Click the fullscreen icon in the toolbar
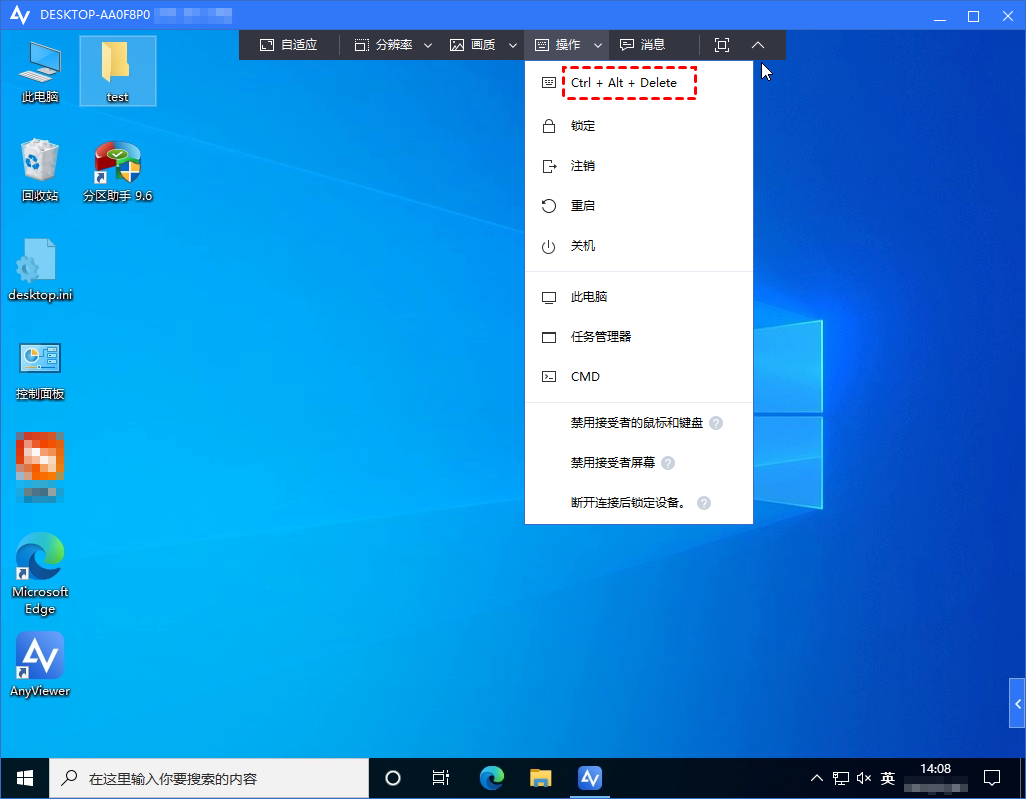This screenshot has width=1026, height=799. [722, 45]
